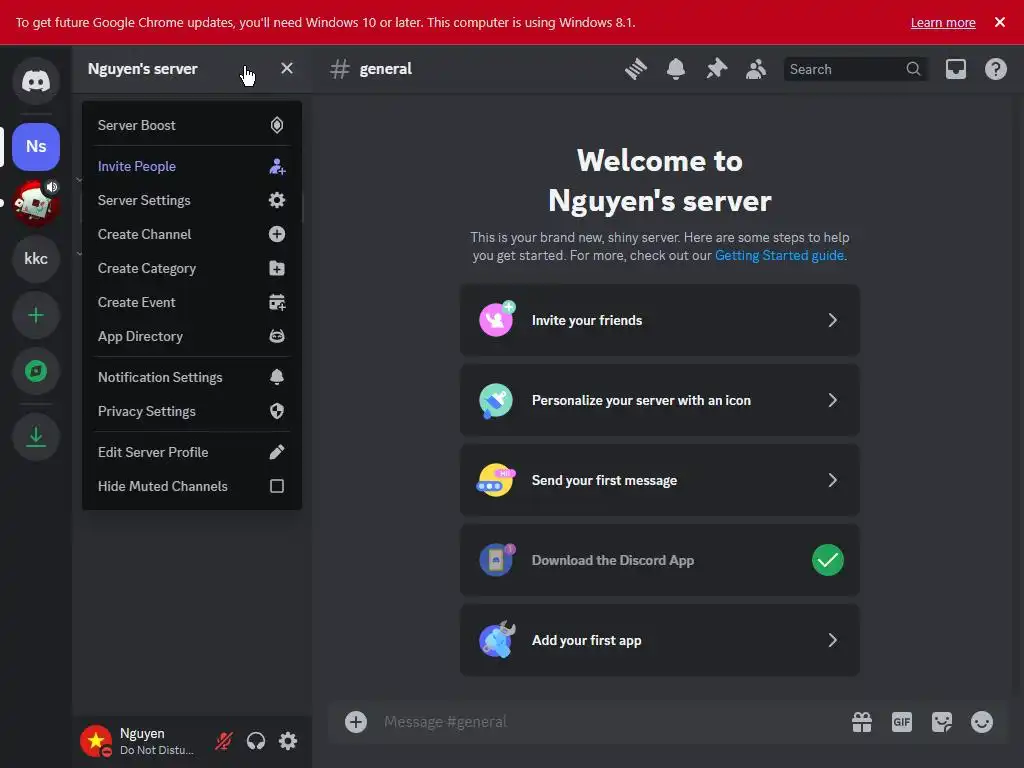Focus the Message #general input box
Image resolution: width=1024 pixels, height=768 pixels.
point(607,722)
